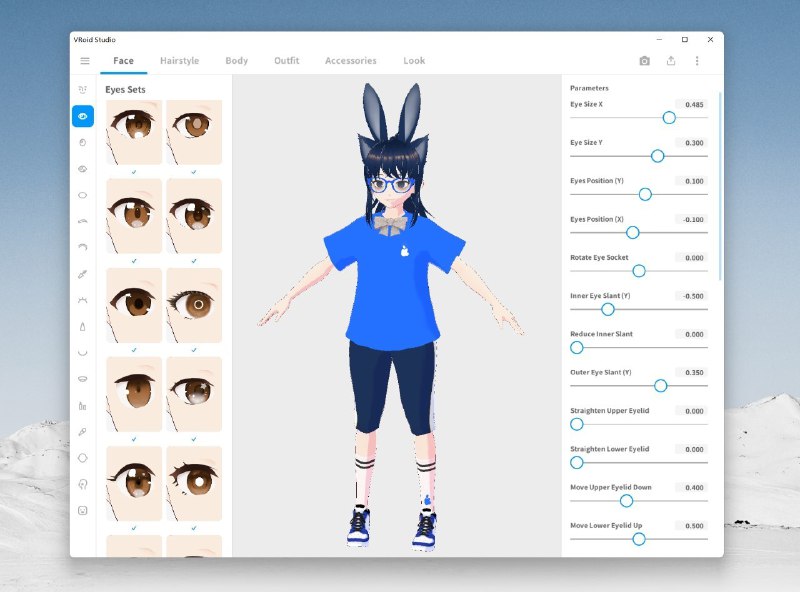Click the Move Lower Eyelid Up slider handle
Viewport: 800px width, 592px height.
click(x=639, y=538)
